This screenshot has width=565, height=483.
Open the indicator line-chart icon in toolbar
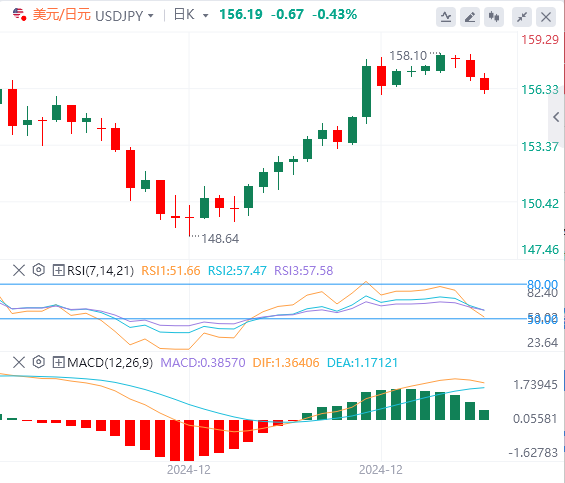pyautogui.click(x=446, y=17)
